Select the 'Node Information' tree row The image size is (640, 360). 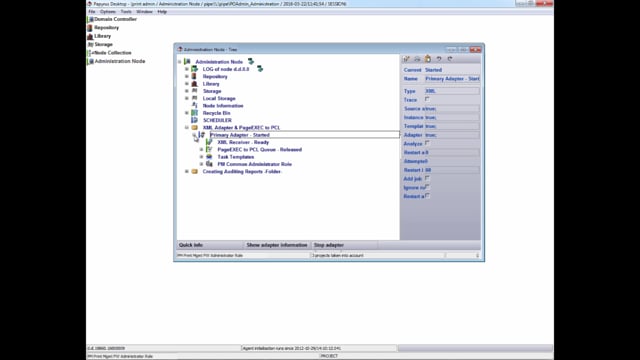tap(223, 106)
